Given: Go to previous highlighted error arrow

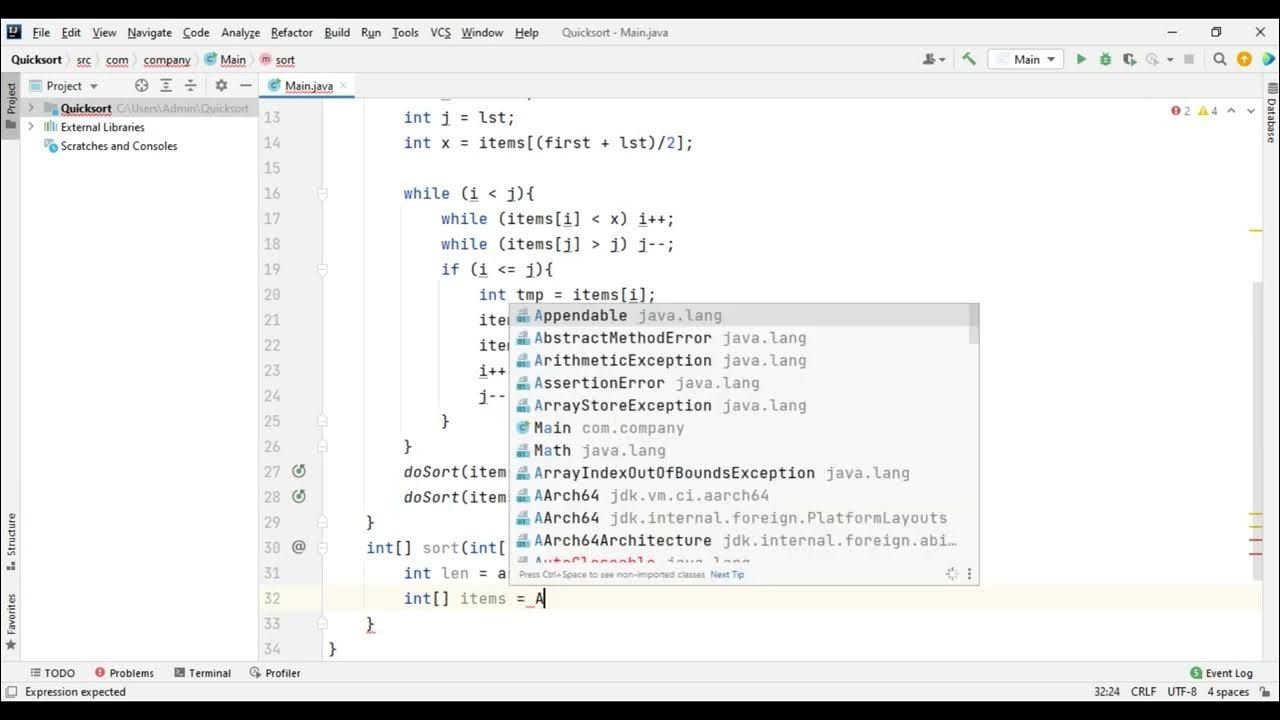Looking at the screenshot, I should coord(1232,111).
